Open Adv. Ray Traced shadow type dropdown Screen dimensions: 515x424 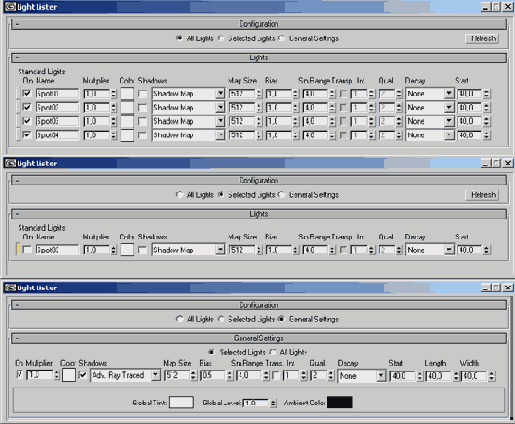(x=155, y=375)
